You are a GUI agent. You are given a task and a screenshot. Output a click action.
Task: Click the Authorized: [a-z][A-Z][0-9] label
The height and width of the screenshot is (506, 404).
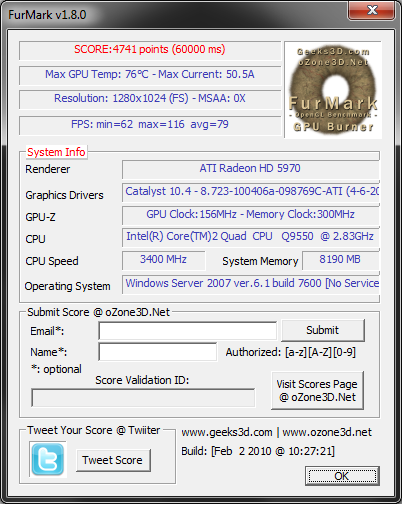tap(291, 352)
